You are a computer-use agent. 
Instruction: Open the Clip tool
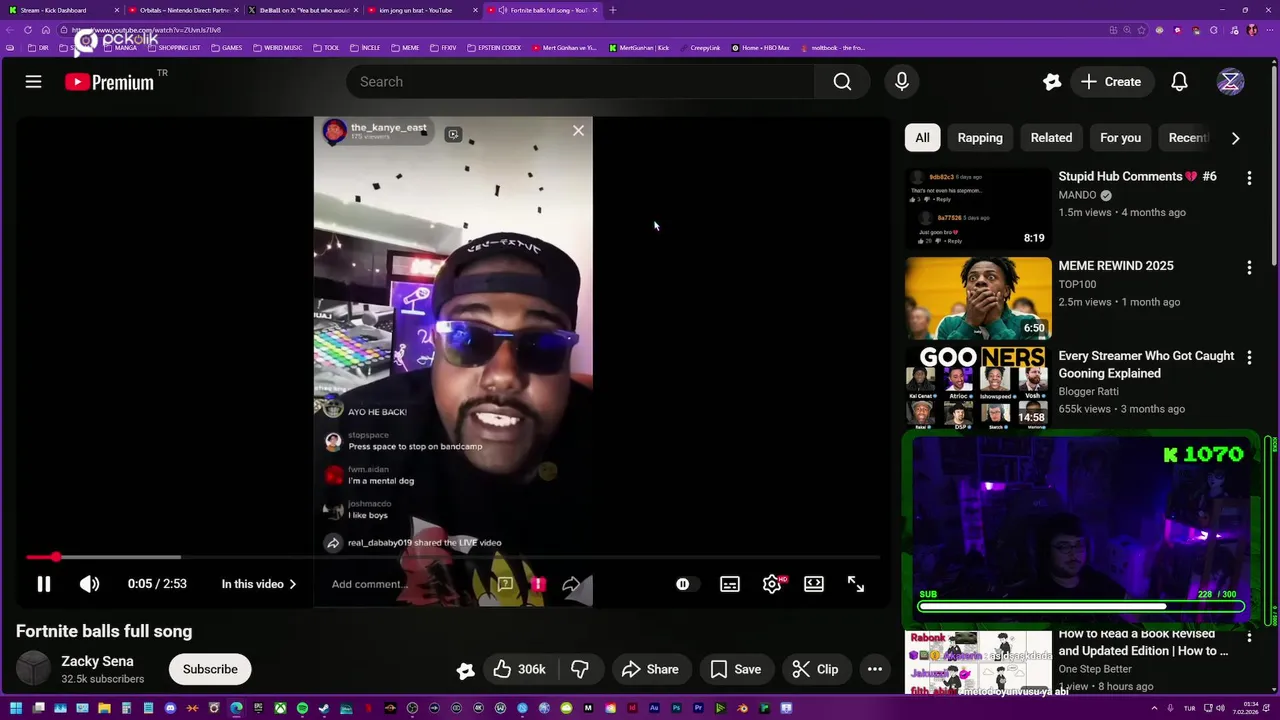[x=815, y=669]
